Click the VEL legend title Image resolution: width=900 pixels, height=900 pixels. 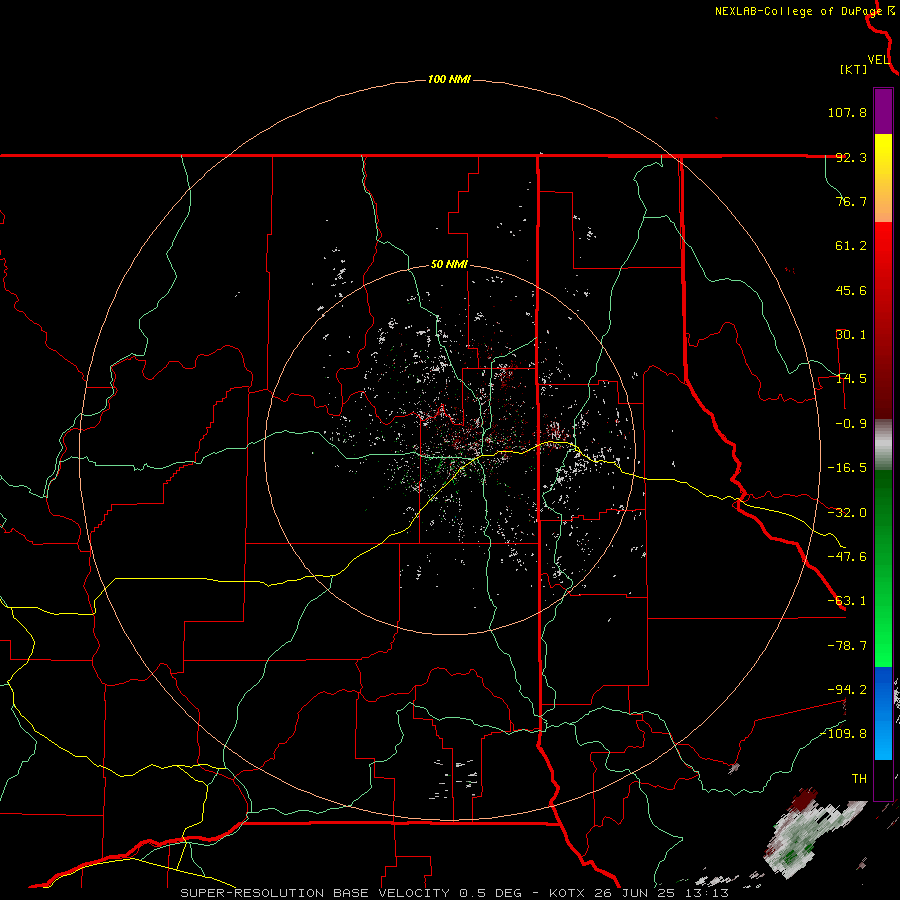click(x=878, y=59)
